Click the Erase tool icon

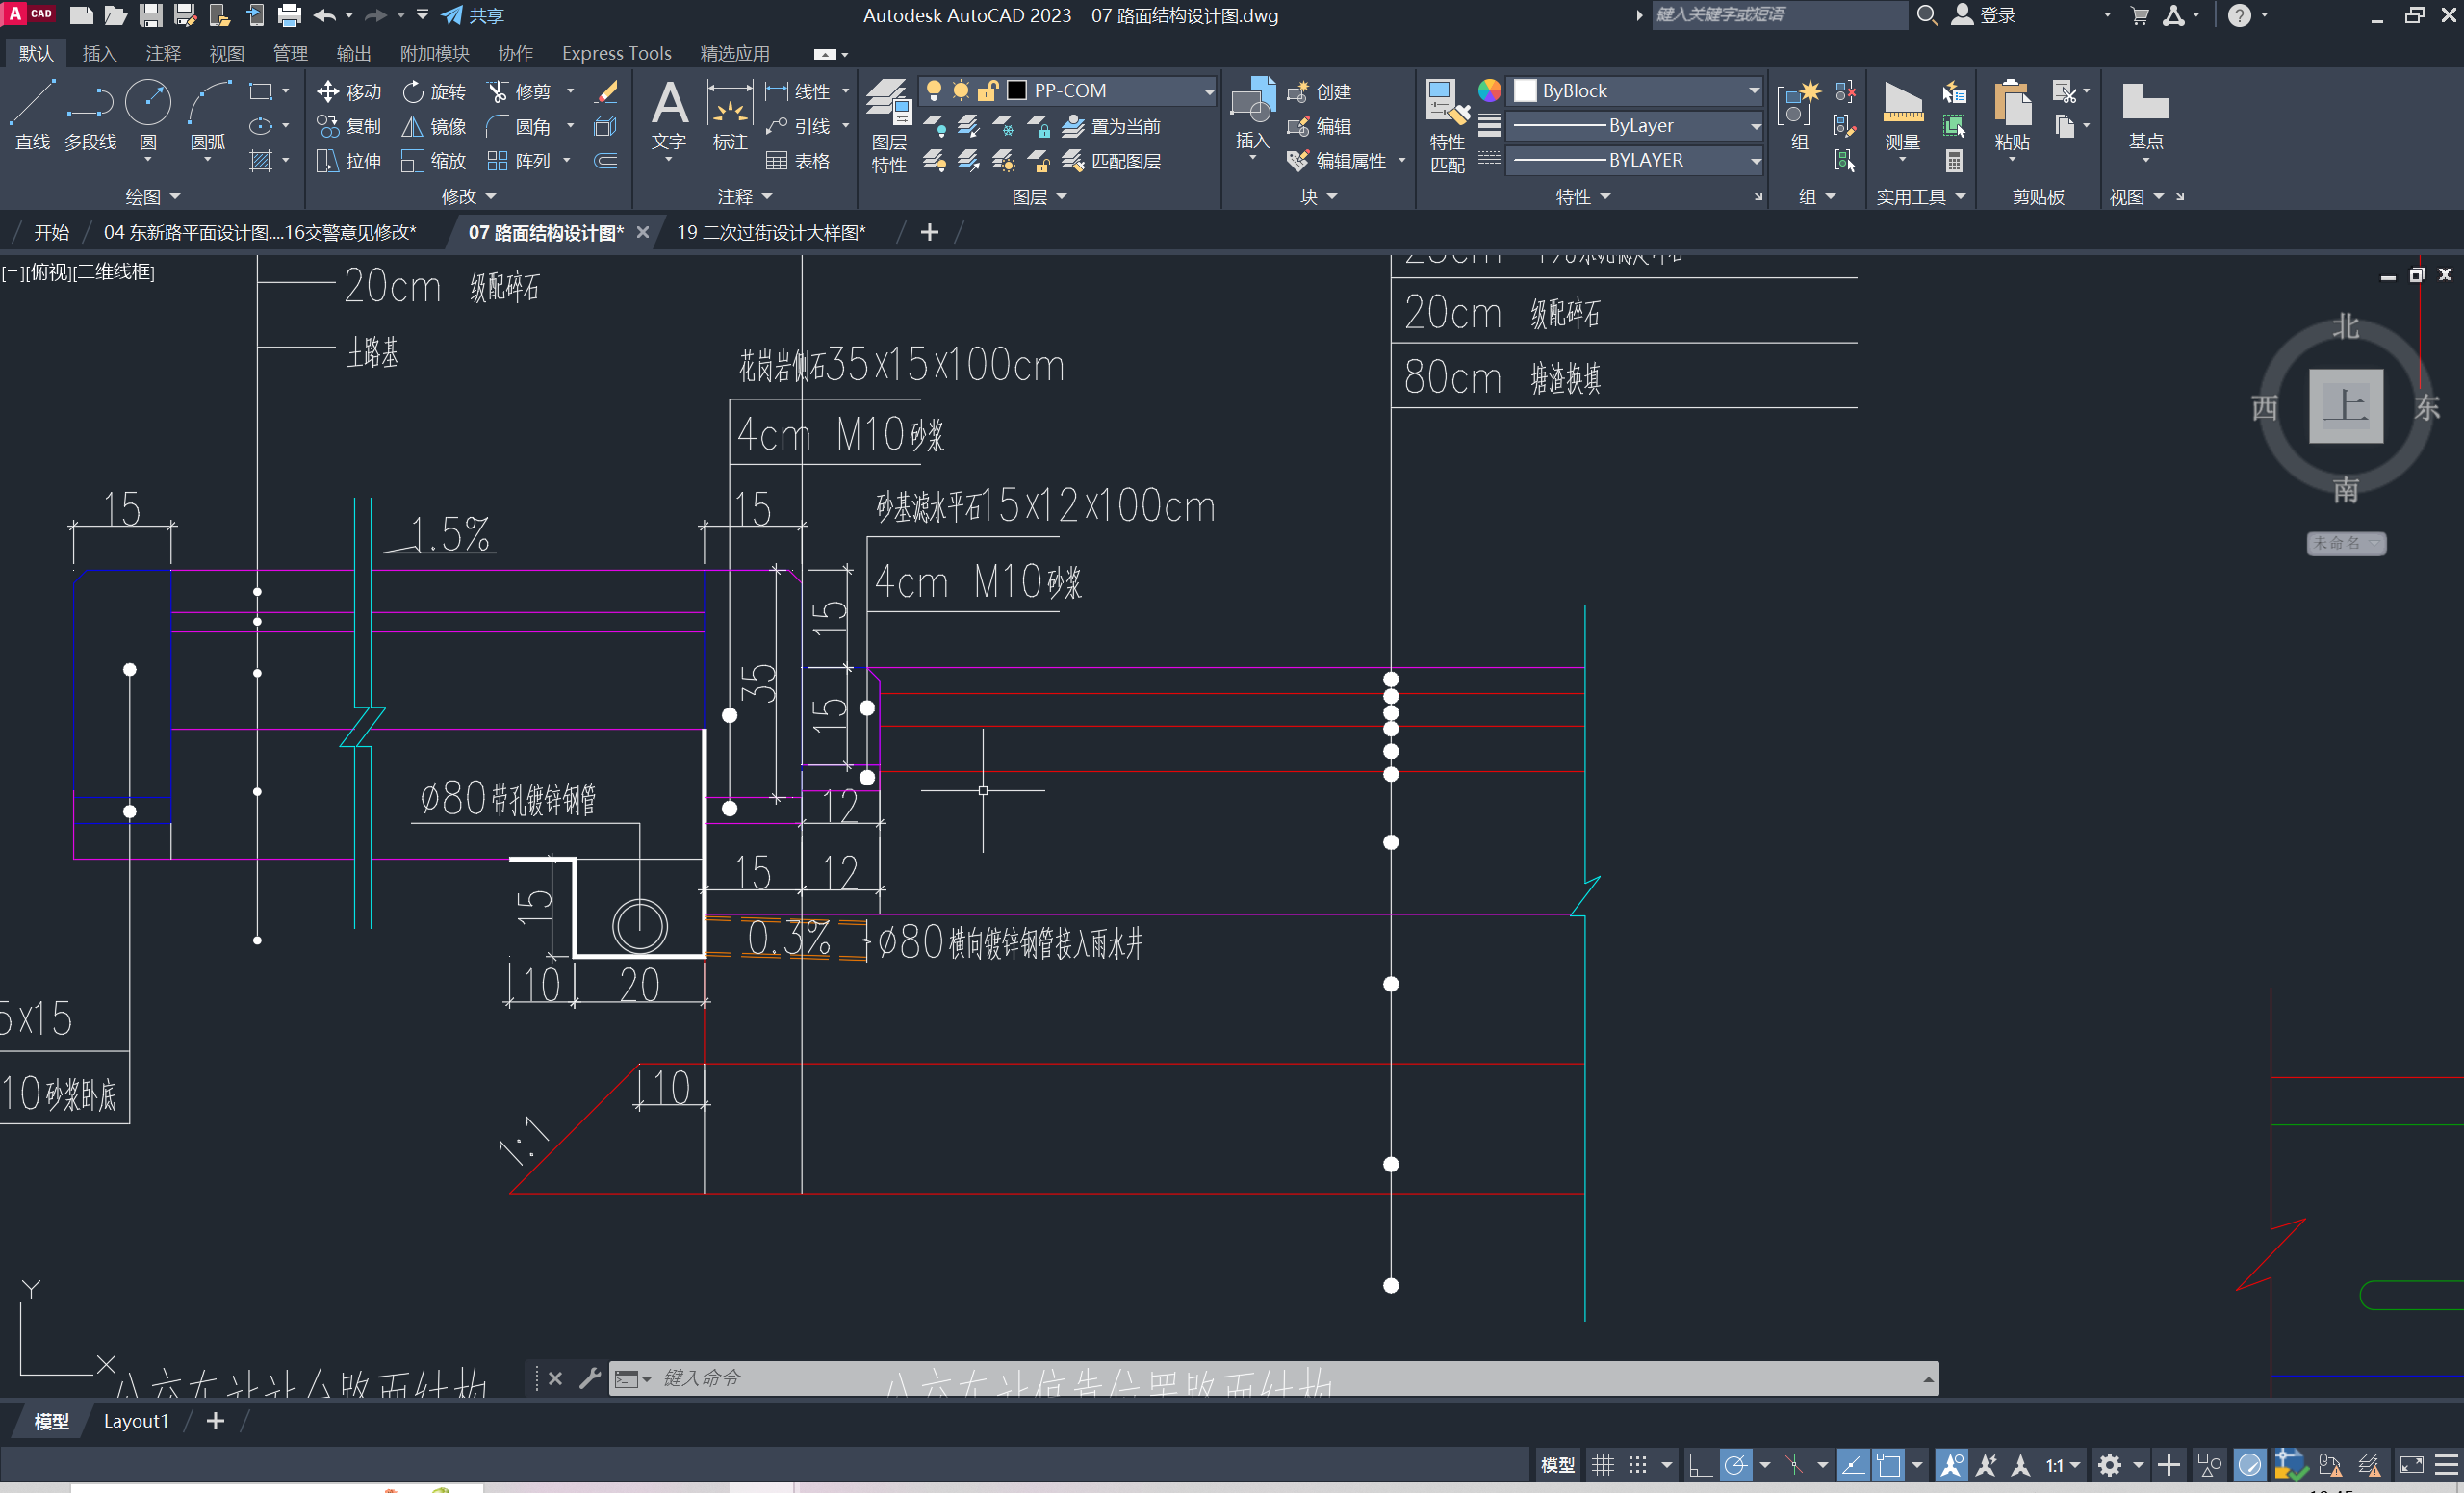tap(607, 92)
